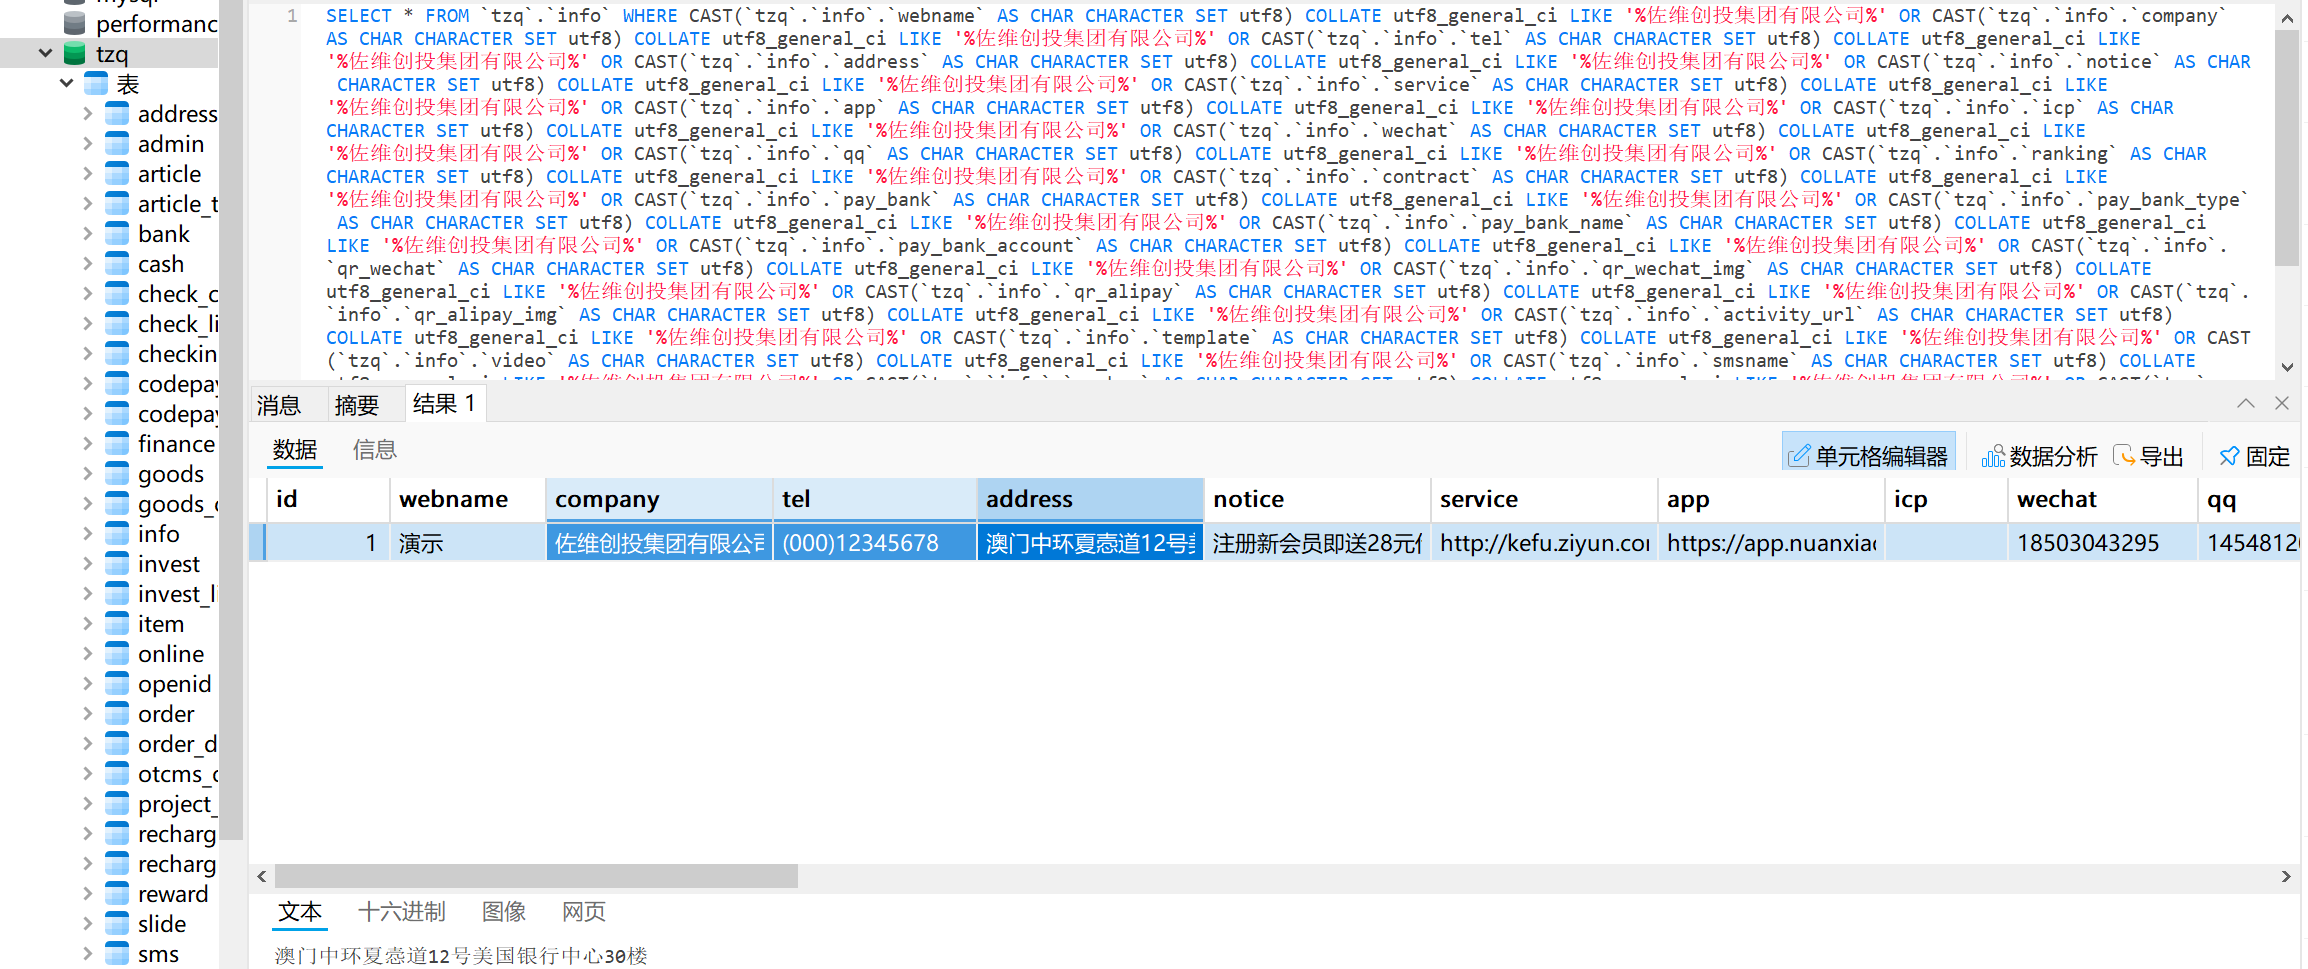Click the admin table icon

[117, 144]
